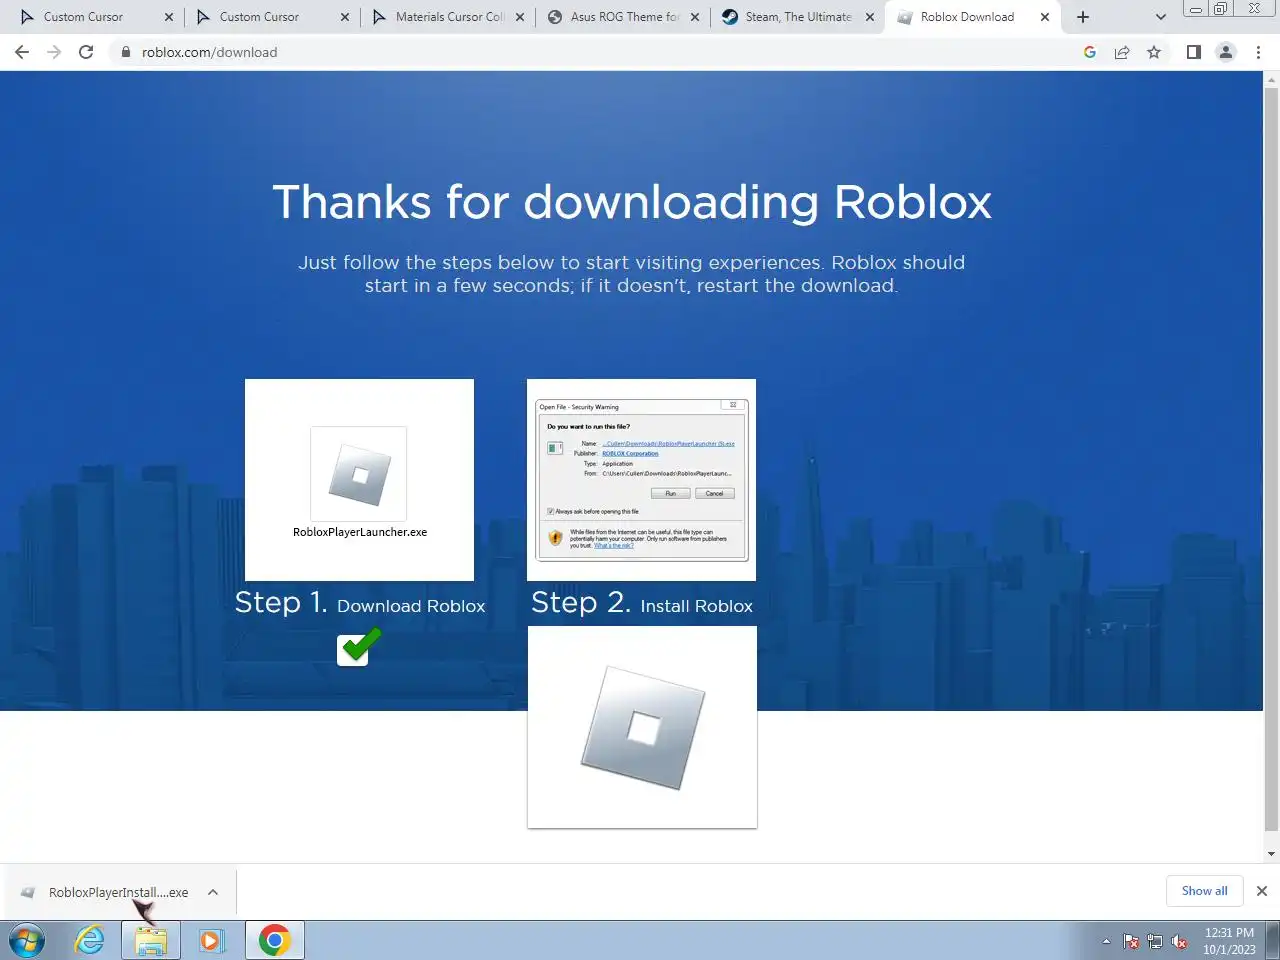Click the scrollbar up arrow

pyautogui.click(x=1271, y=79)
